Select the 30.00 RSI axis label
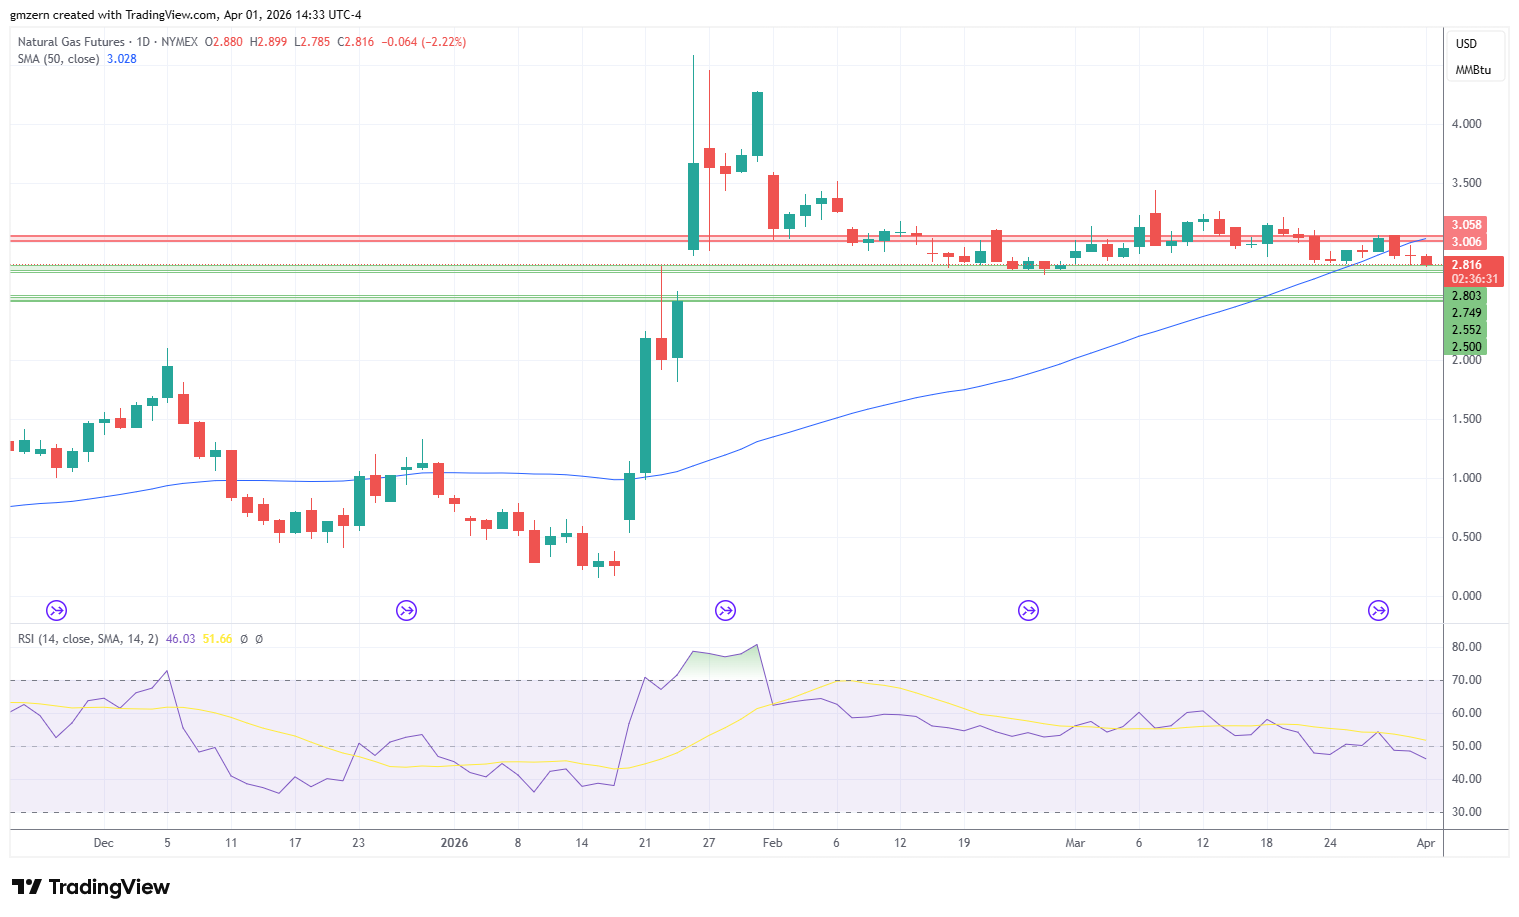1519x917 pixels. [1467, 812]
